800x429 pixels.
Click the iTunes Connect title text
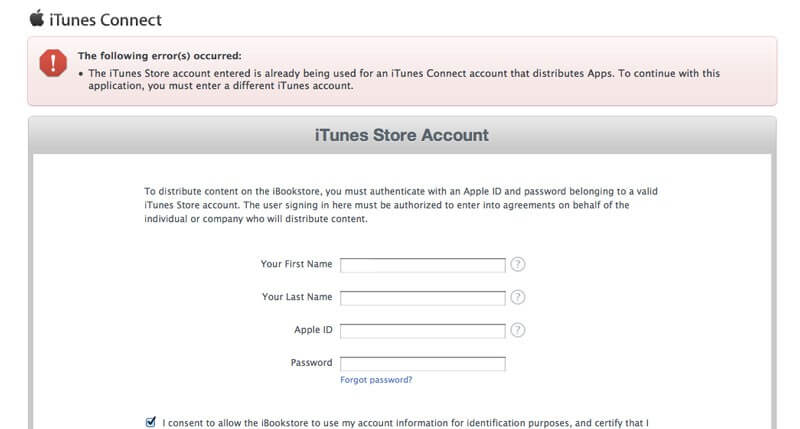point(105,20)
